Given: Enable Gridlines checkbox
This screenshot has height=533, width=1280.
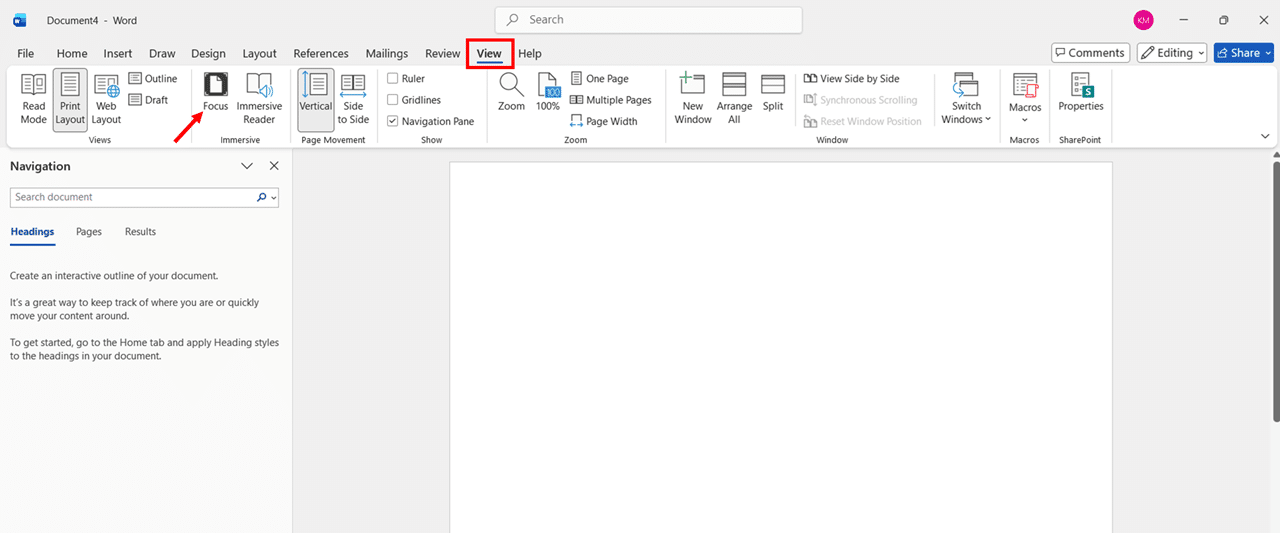Looking at the screenshot, I should (393, 100).
